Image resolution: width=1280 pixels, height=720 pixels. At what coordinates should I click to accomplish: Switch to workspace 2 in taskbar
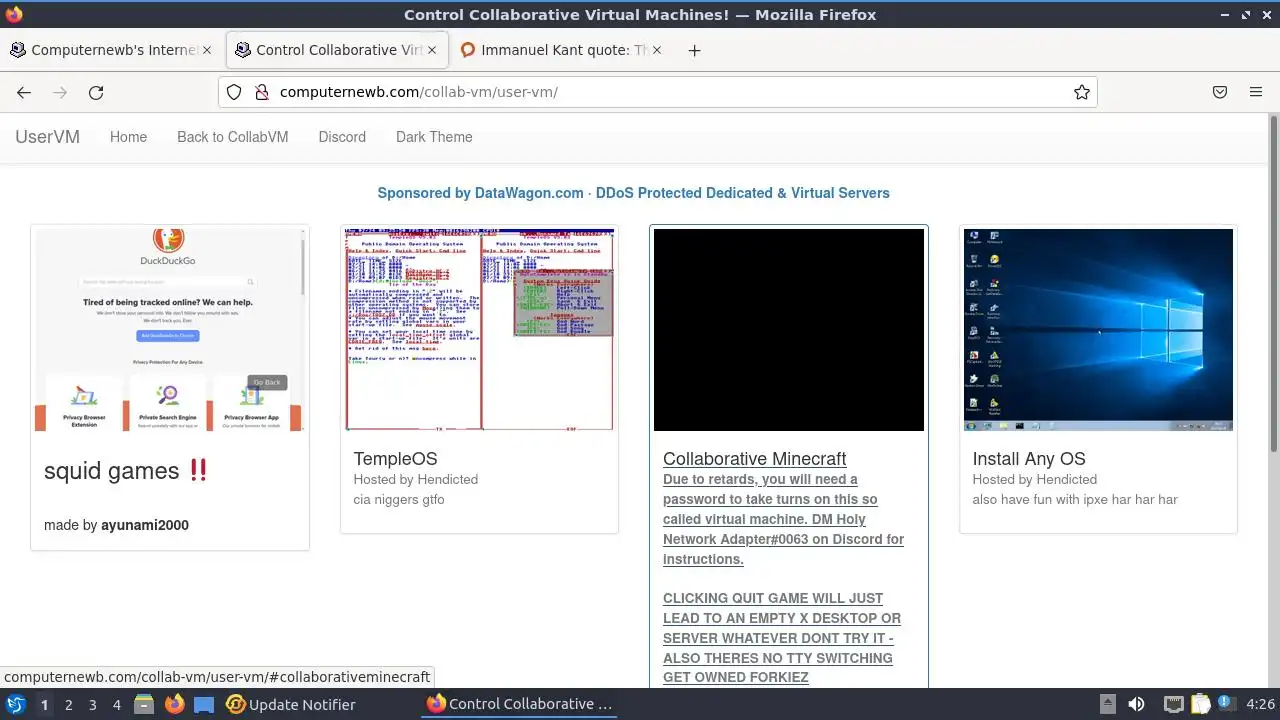click(x=68, y=705)
